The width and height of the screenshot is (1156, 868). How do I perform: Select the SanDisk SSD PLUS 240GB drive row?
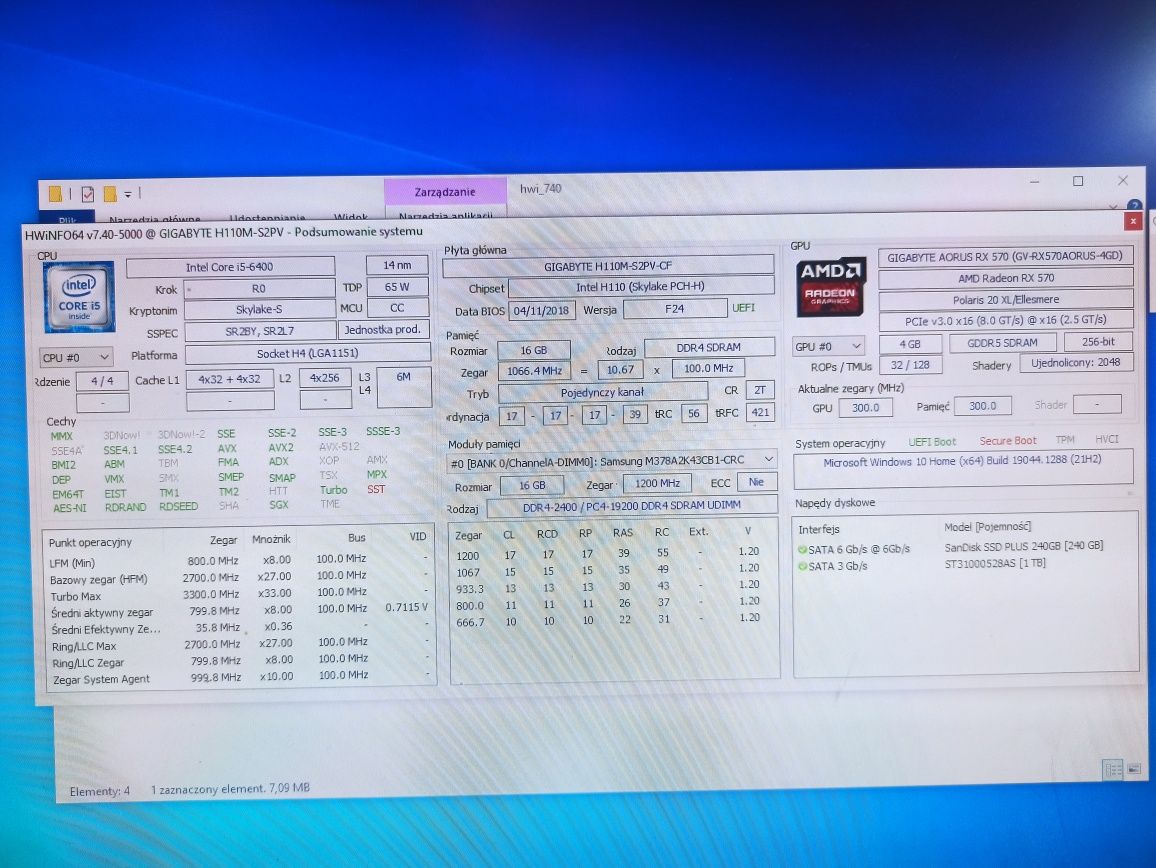(x=951, y=547)
